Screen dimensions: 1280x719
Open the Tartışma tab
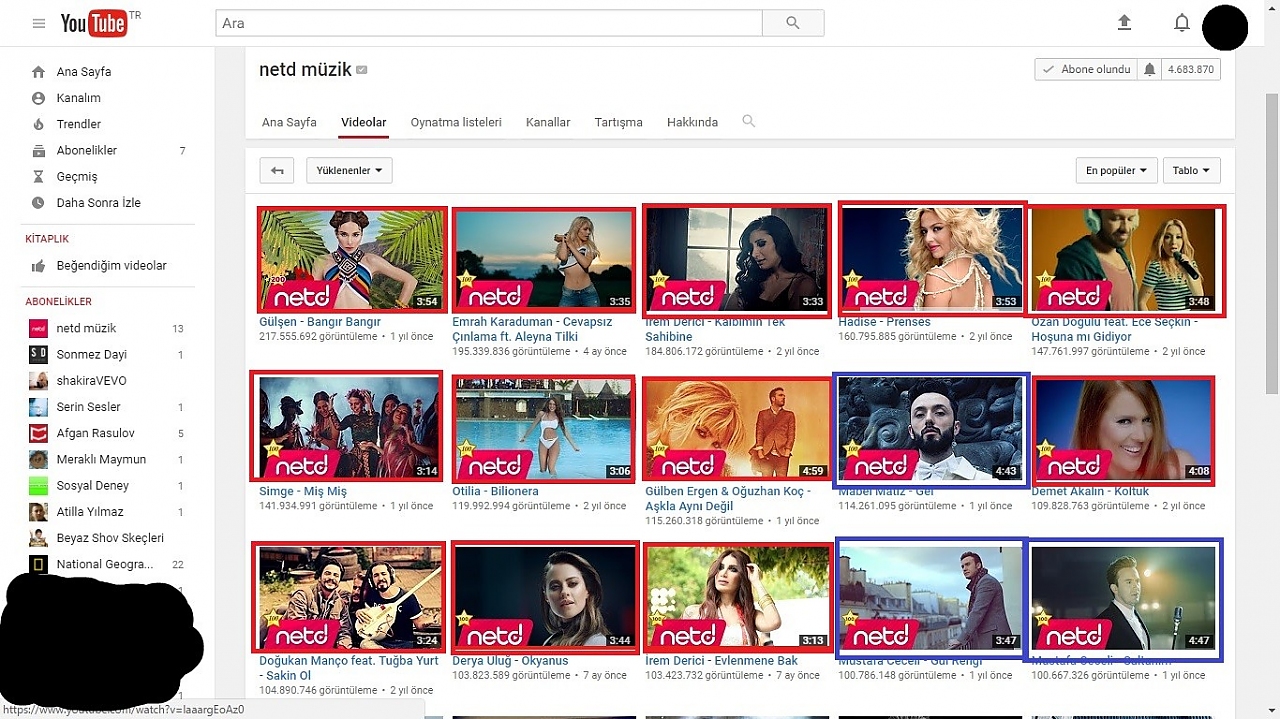coord(618,122)
